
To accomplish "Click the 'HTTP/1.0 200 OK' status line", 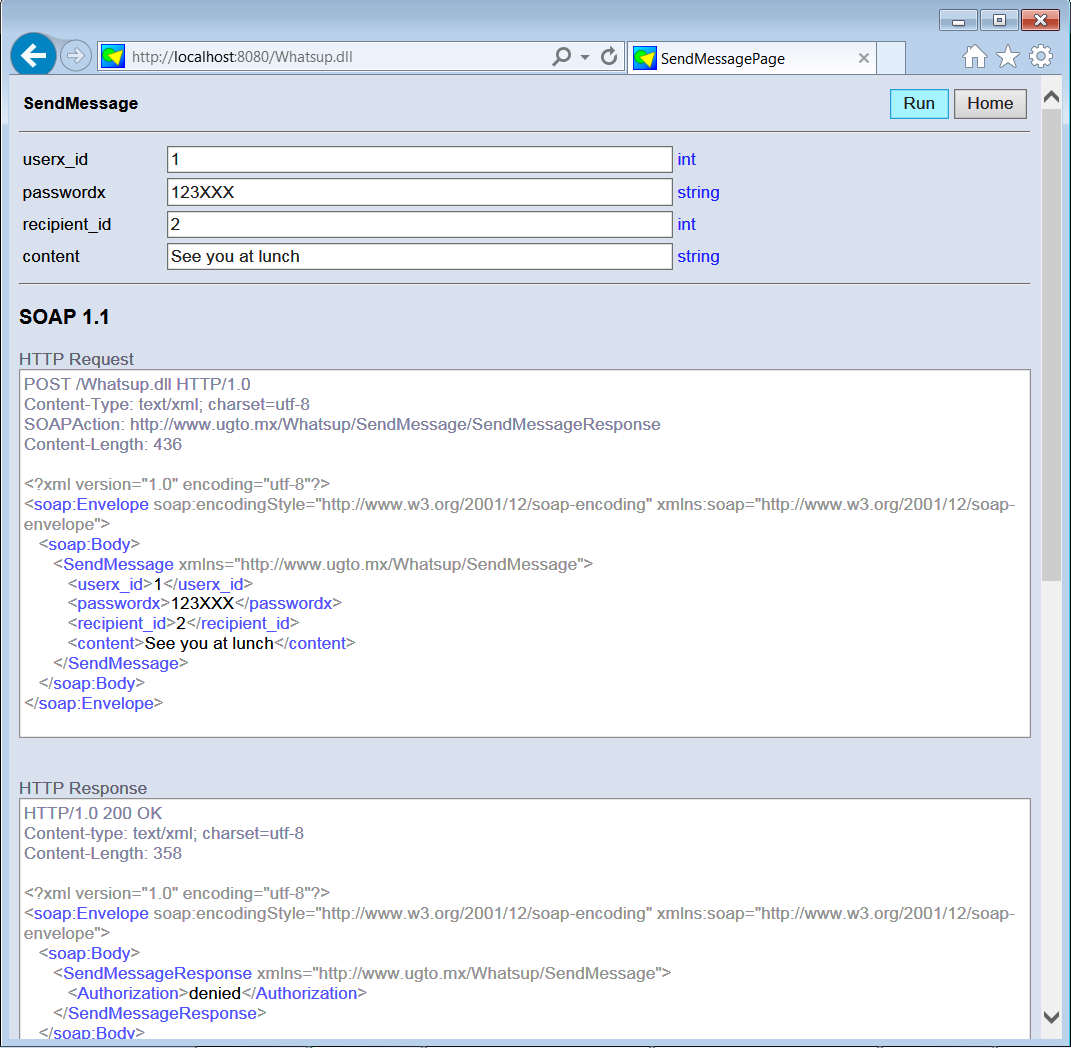I will pos(94,814).
